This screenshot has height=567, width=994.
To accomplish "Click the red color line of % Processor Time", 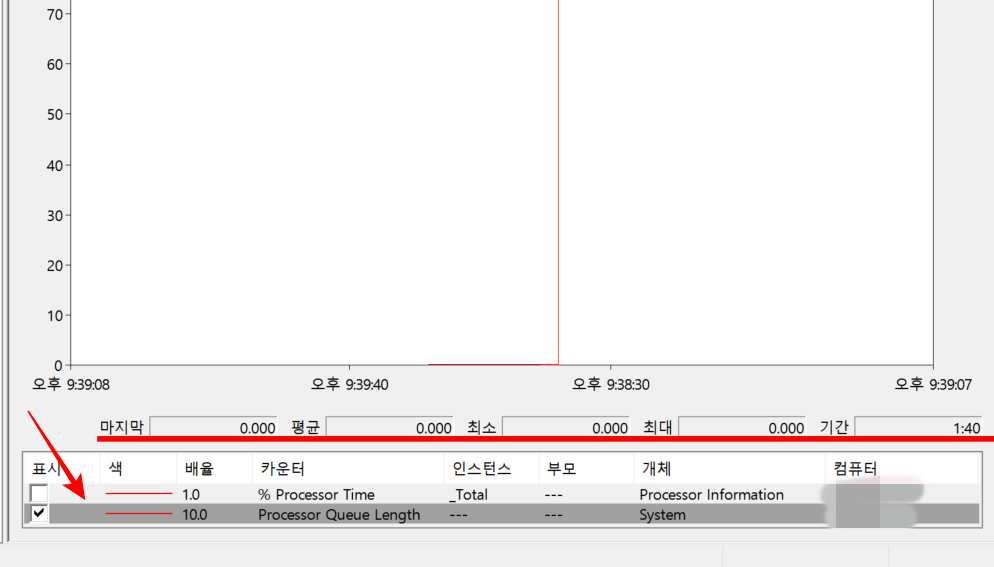I will pos(139,493).
